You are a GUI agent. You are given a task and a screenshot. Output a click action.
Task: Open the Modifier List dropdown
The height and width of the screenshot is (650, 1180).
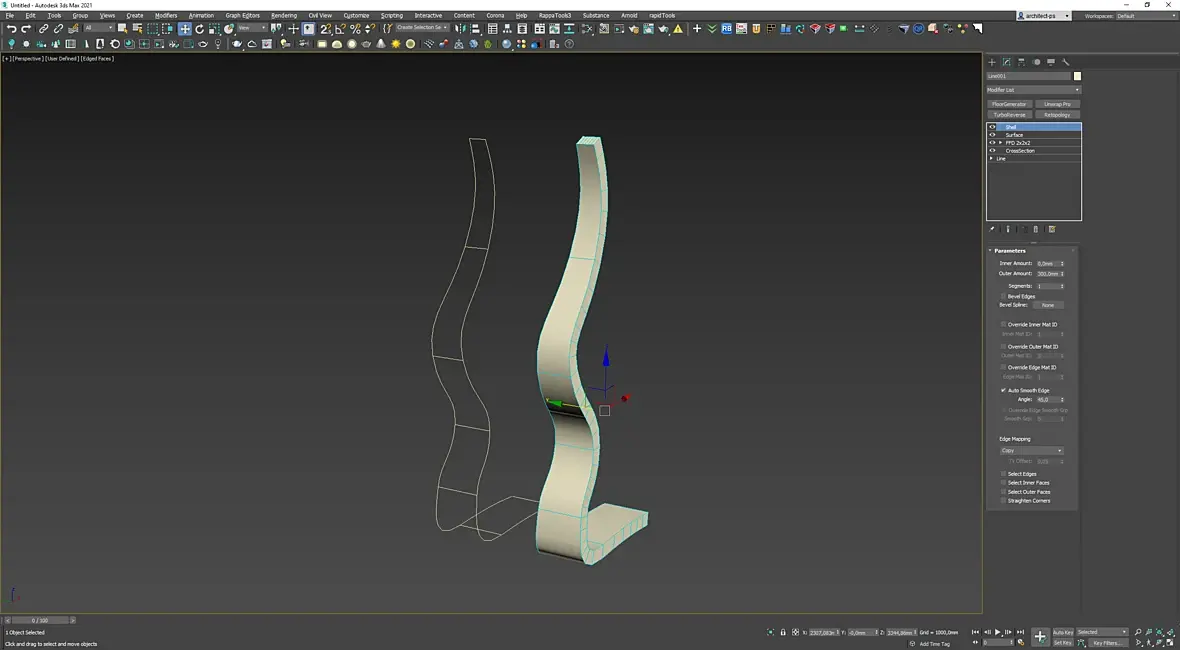1033,90
